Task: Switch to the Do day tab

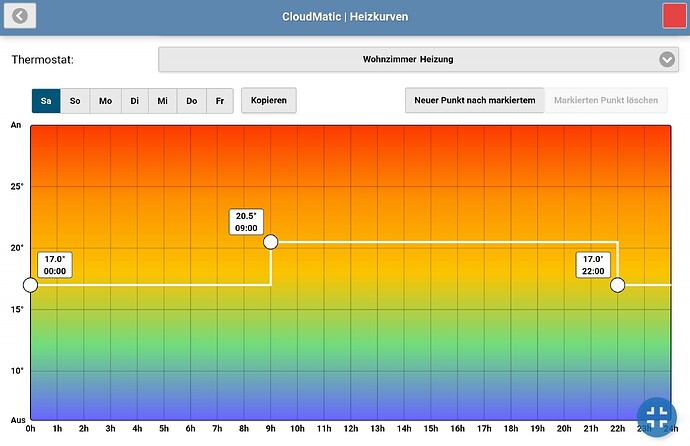Action: click(192, 101)
